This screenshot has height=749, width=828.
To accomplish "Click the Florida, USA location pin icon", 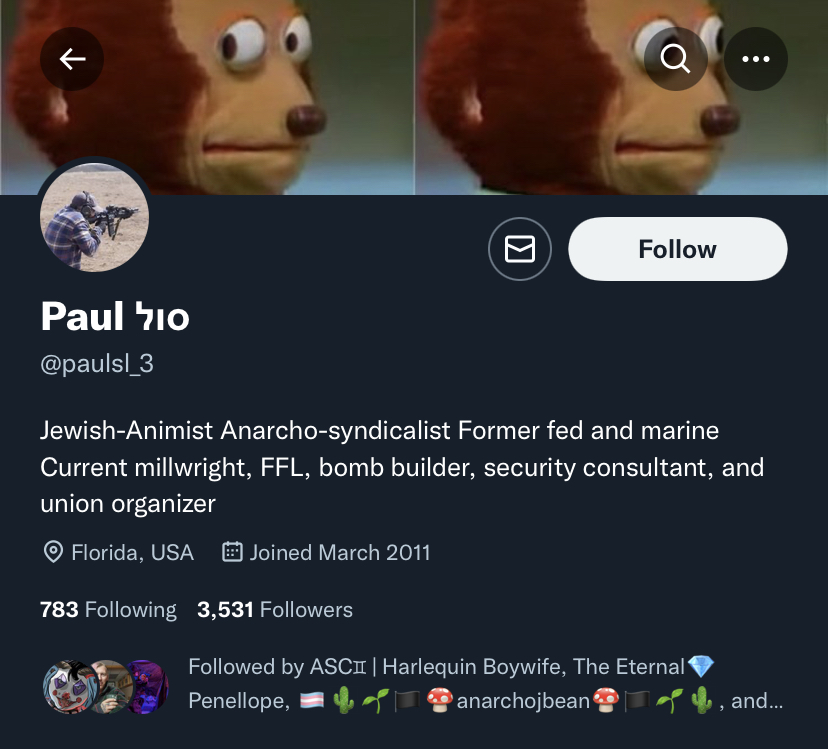I will pos(53,553).
